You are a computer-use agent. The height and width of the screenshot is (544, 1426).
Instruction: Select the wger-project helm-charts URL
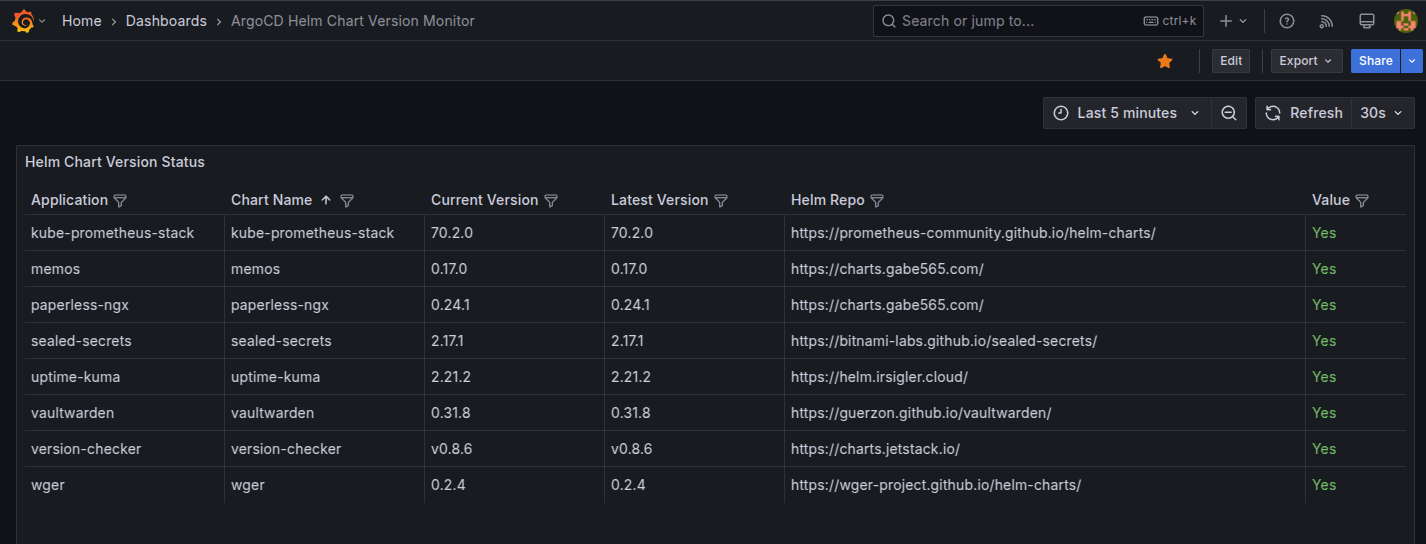click(x=936, y=485)
